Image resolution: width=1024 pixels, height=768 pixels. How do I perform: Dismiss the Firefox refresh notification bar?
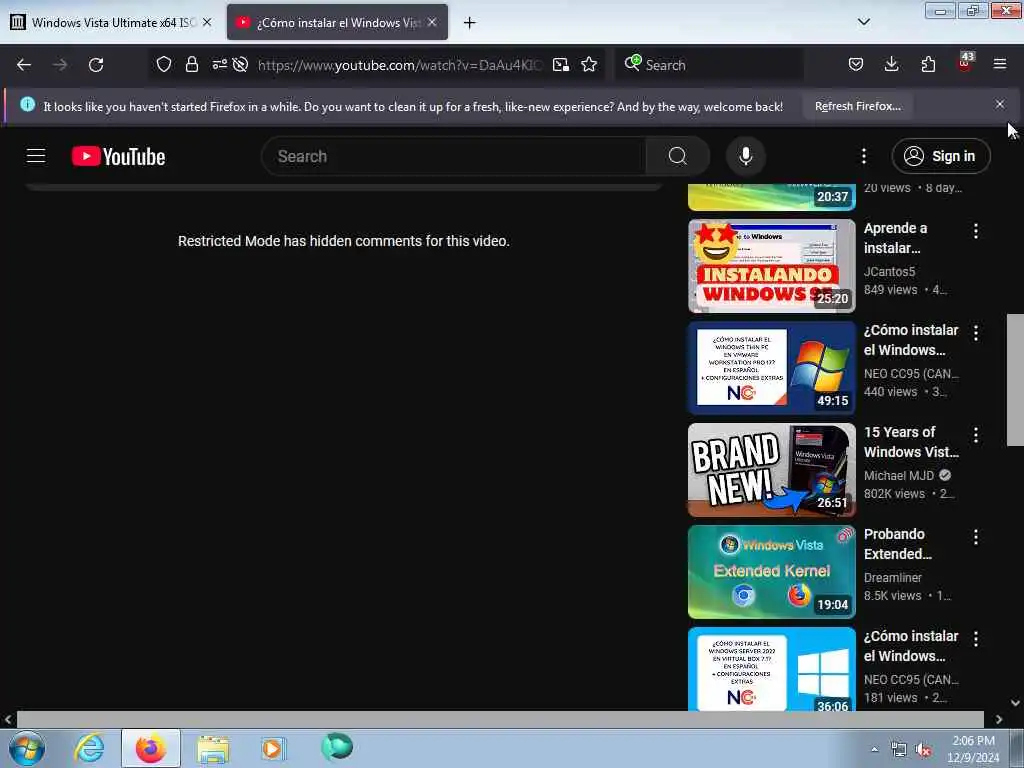pyautogui.click(x=1000, y=104)
